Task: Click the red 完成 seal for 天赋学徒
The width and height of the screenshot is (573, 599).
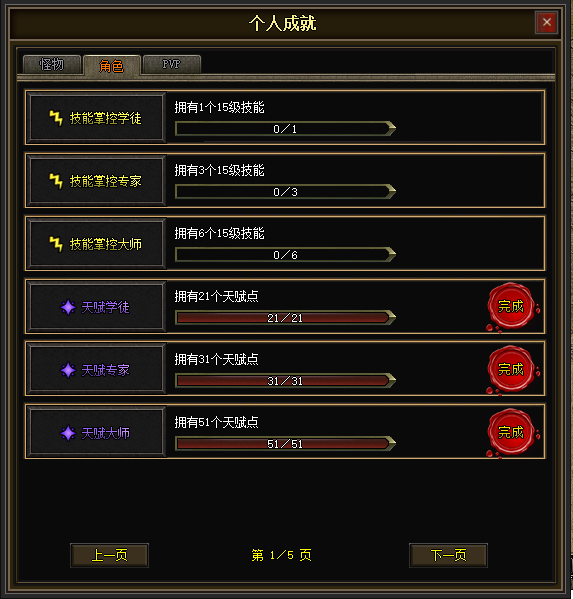Action: [512, 307]
